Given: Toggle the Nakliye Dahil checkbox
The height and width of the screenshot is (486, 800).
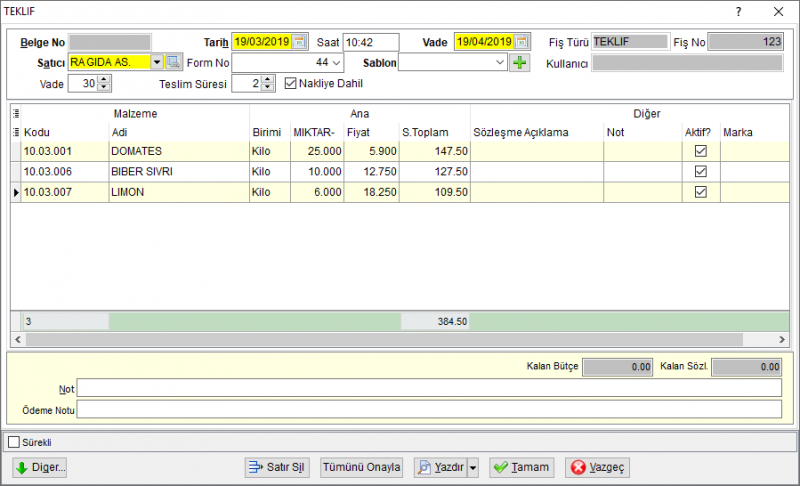Looking at the screenshot, I should [x=290, y=83].
